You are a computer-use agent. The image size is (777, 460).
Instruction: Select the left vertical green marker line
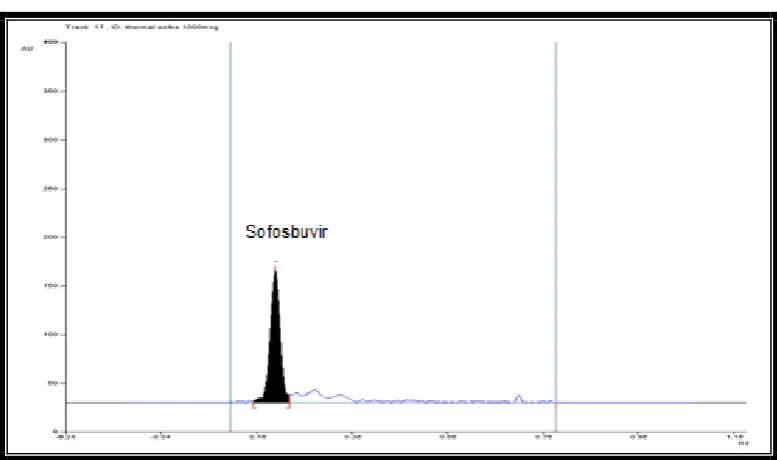[x=230, y=237]
